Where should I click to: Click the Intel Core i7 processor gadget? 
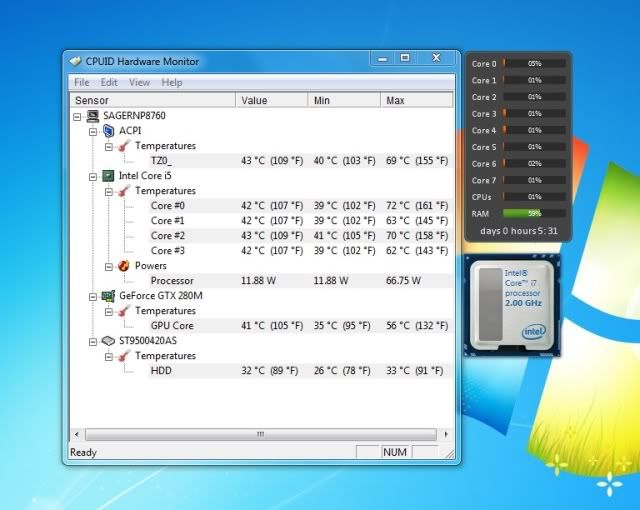tap(513, 305)
